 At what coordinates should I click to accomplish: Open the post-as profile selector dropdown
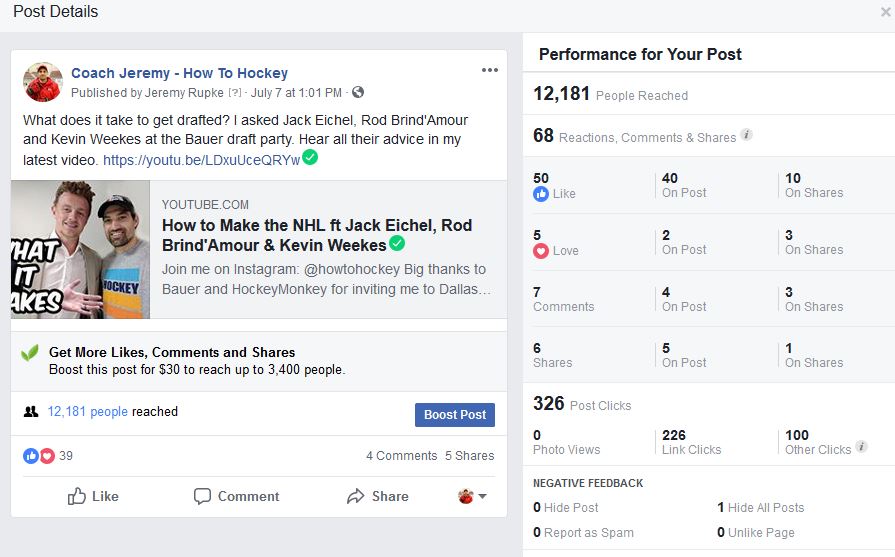pyautogui.click(x=472, y=497)
